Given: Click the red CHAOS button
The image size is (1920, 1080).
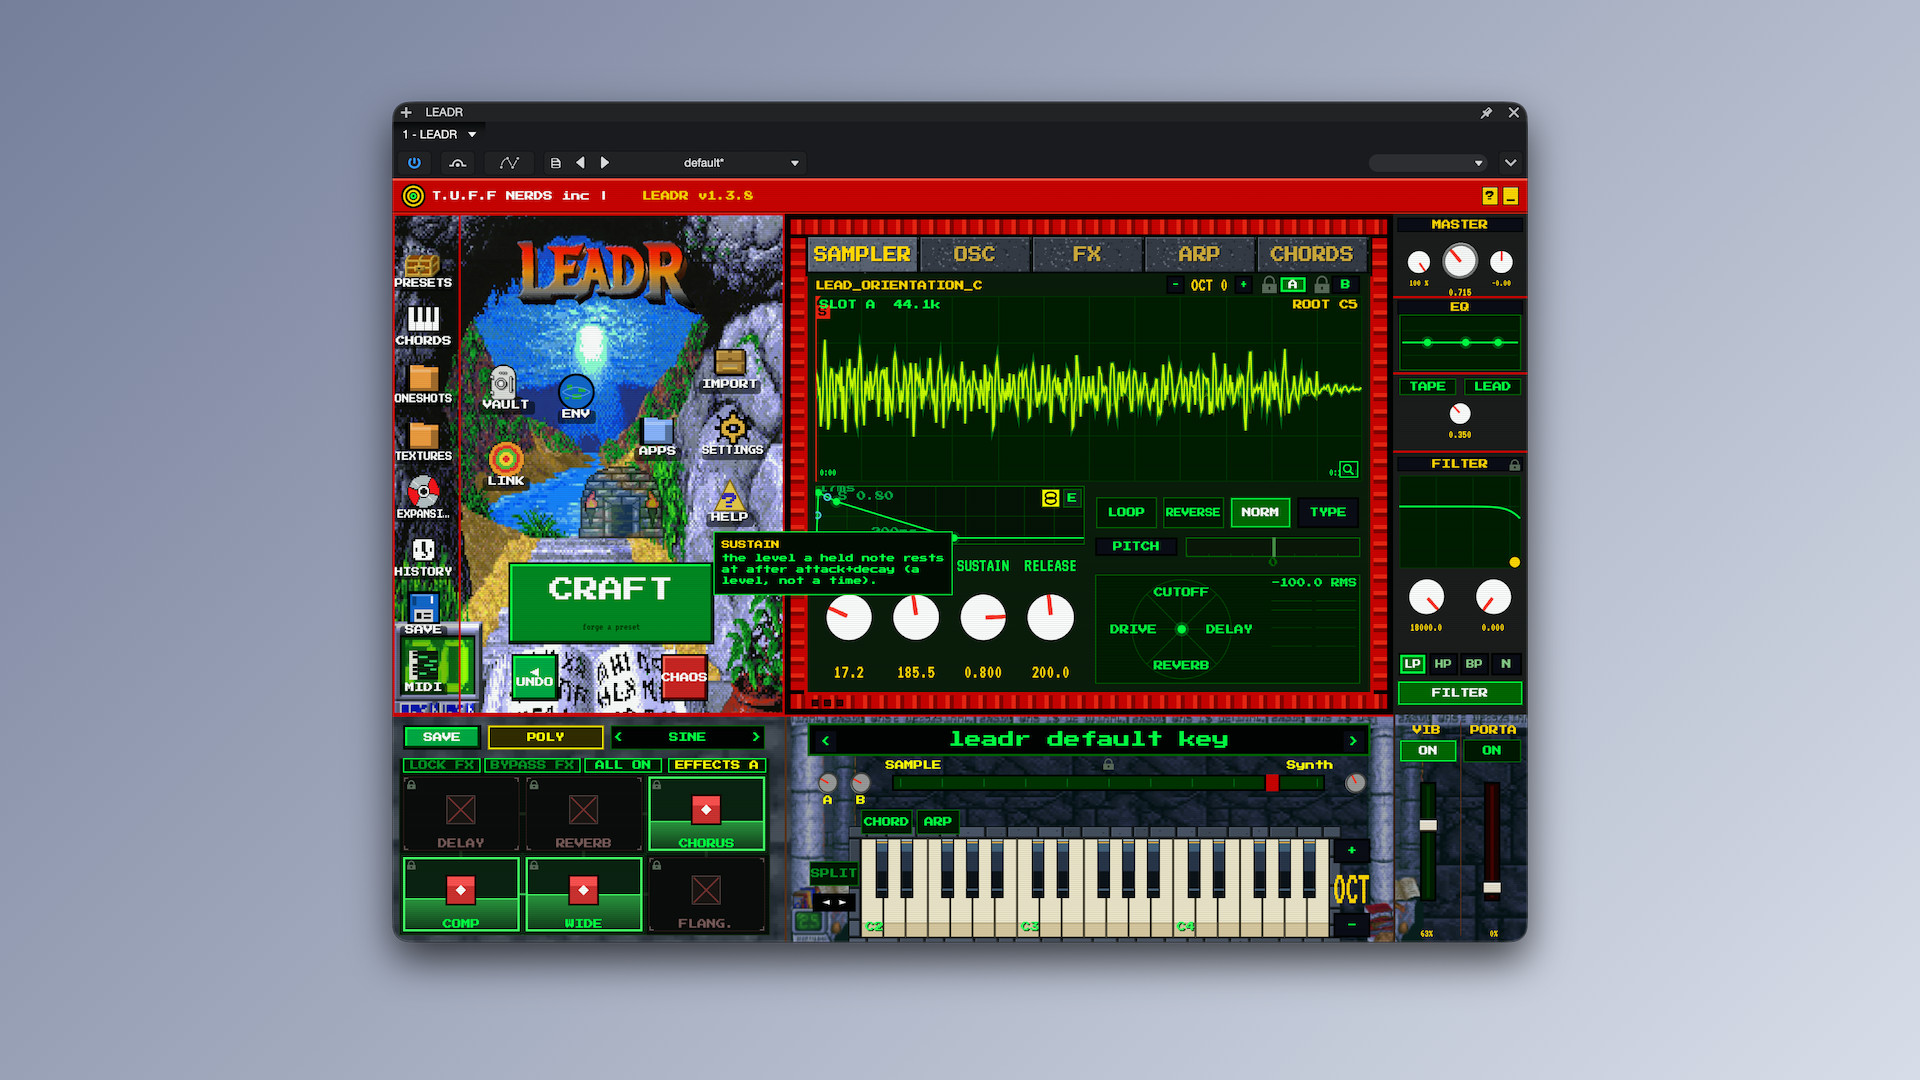Looking at the screenshot, I should click(x=684, y=677).
